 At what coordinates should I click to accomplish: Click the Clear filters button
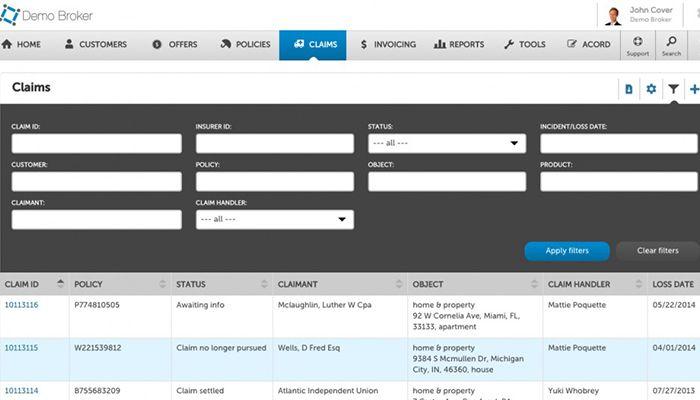tap(658, 251)
